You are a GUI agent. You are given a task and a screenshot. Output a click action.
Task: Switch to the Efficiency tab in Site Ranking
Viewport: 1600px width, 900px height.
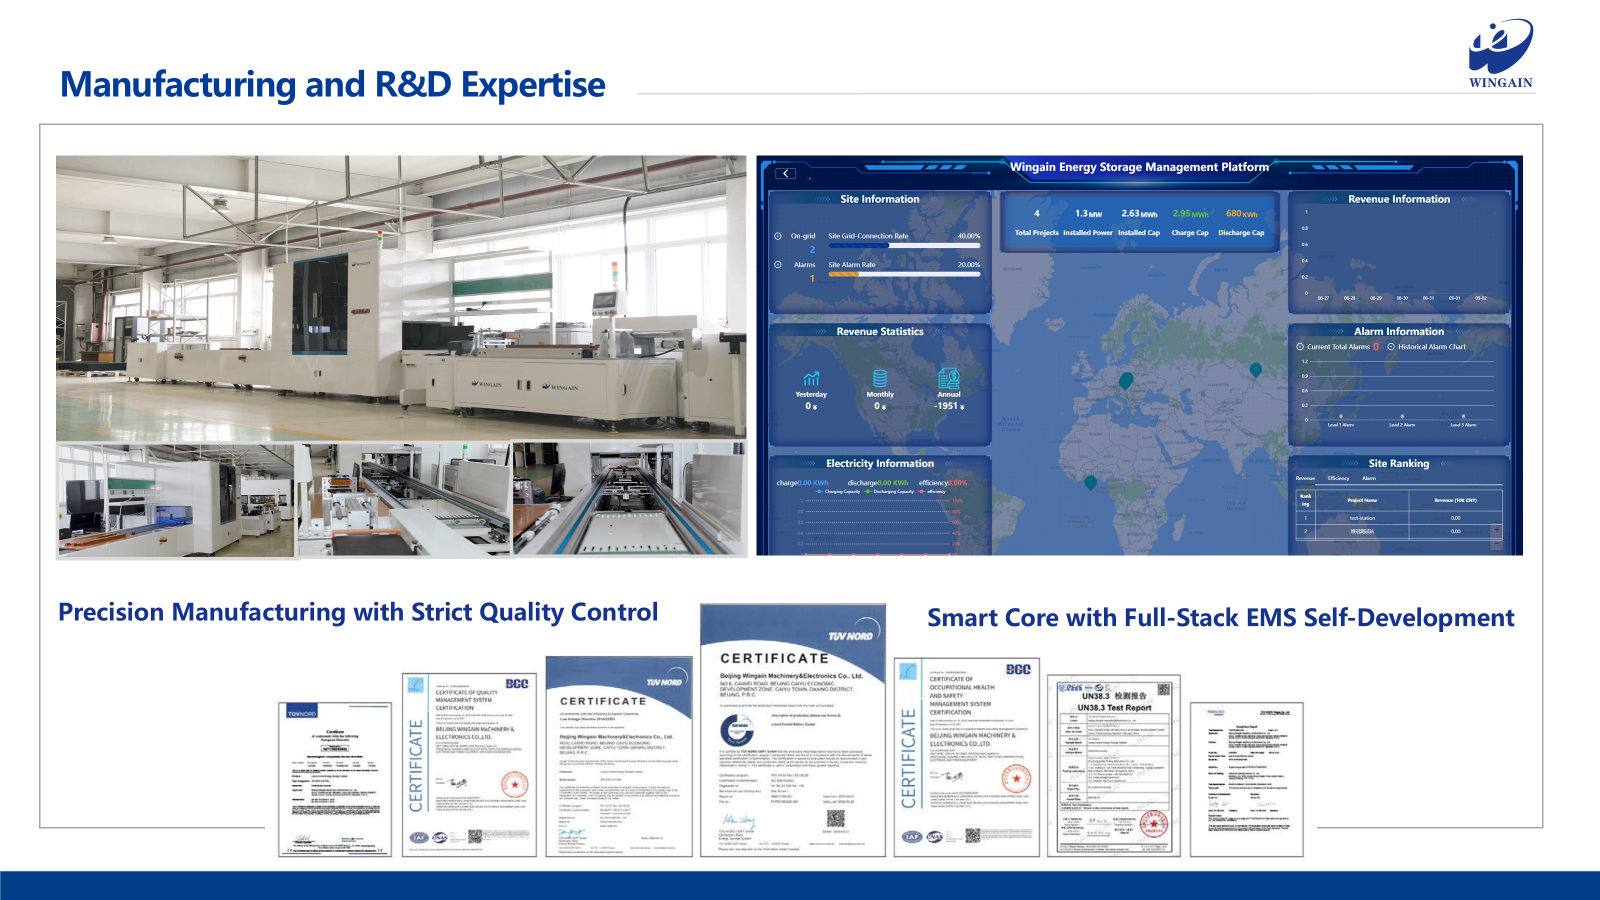coord(1338,478)
